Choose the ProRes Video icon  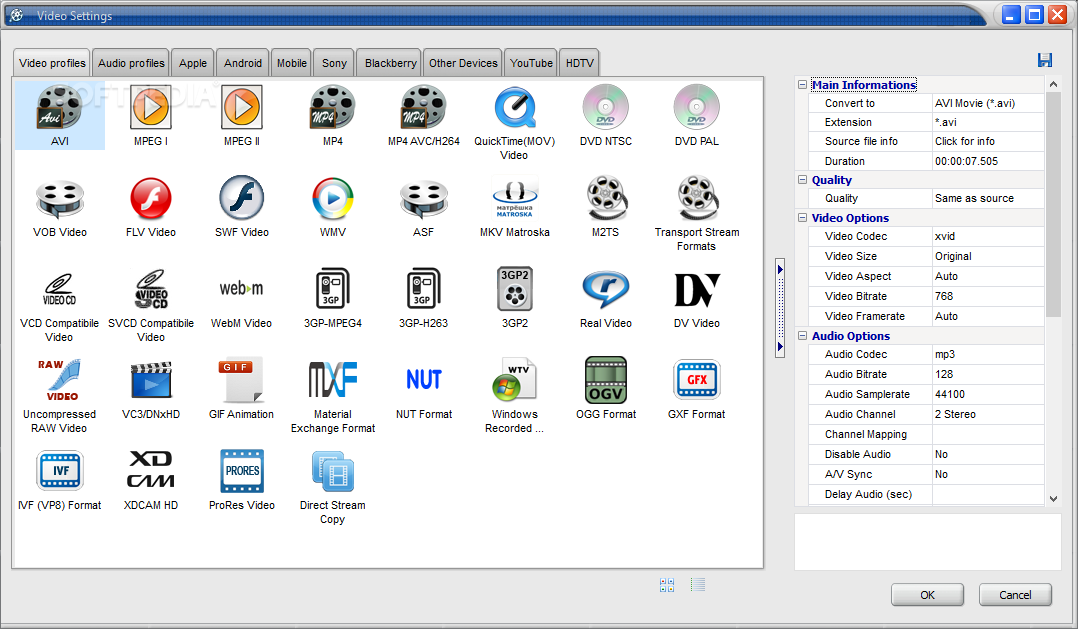pos(242,471)
